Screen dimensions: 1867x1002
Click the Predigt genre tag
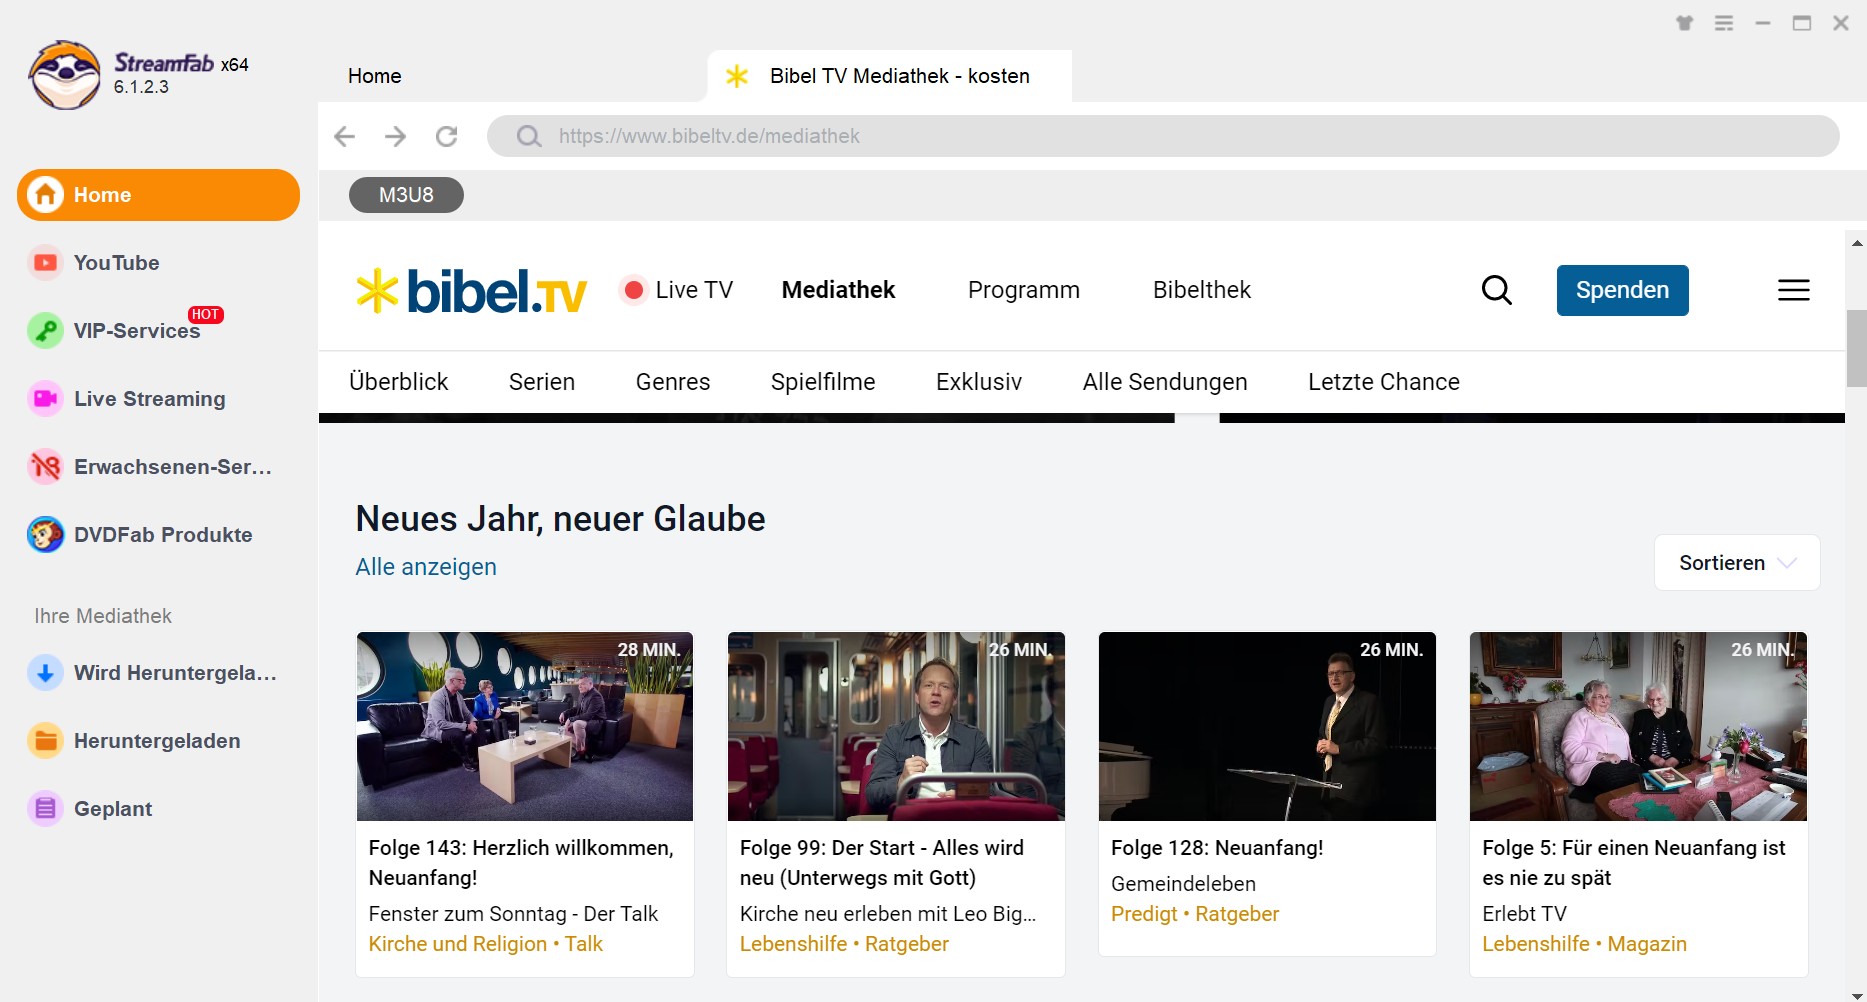pyautogui.click(x=1144, y=914)
